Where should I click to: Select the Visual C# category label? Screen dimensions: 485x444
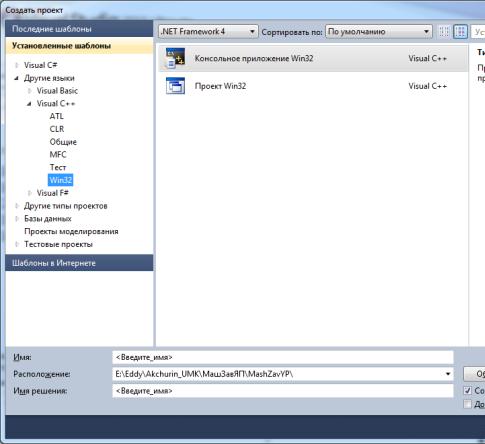[x=40, y=65]
